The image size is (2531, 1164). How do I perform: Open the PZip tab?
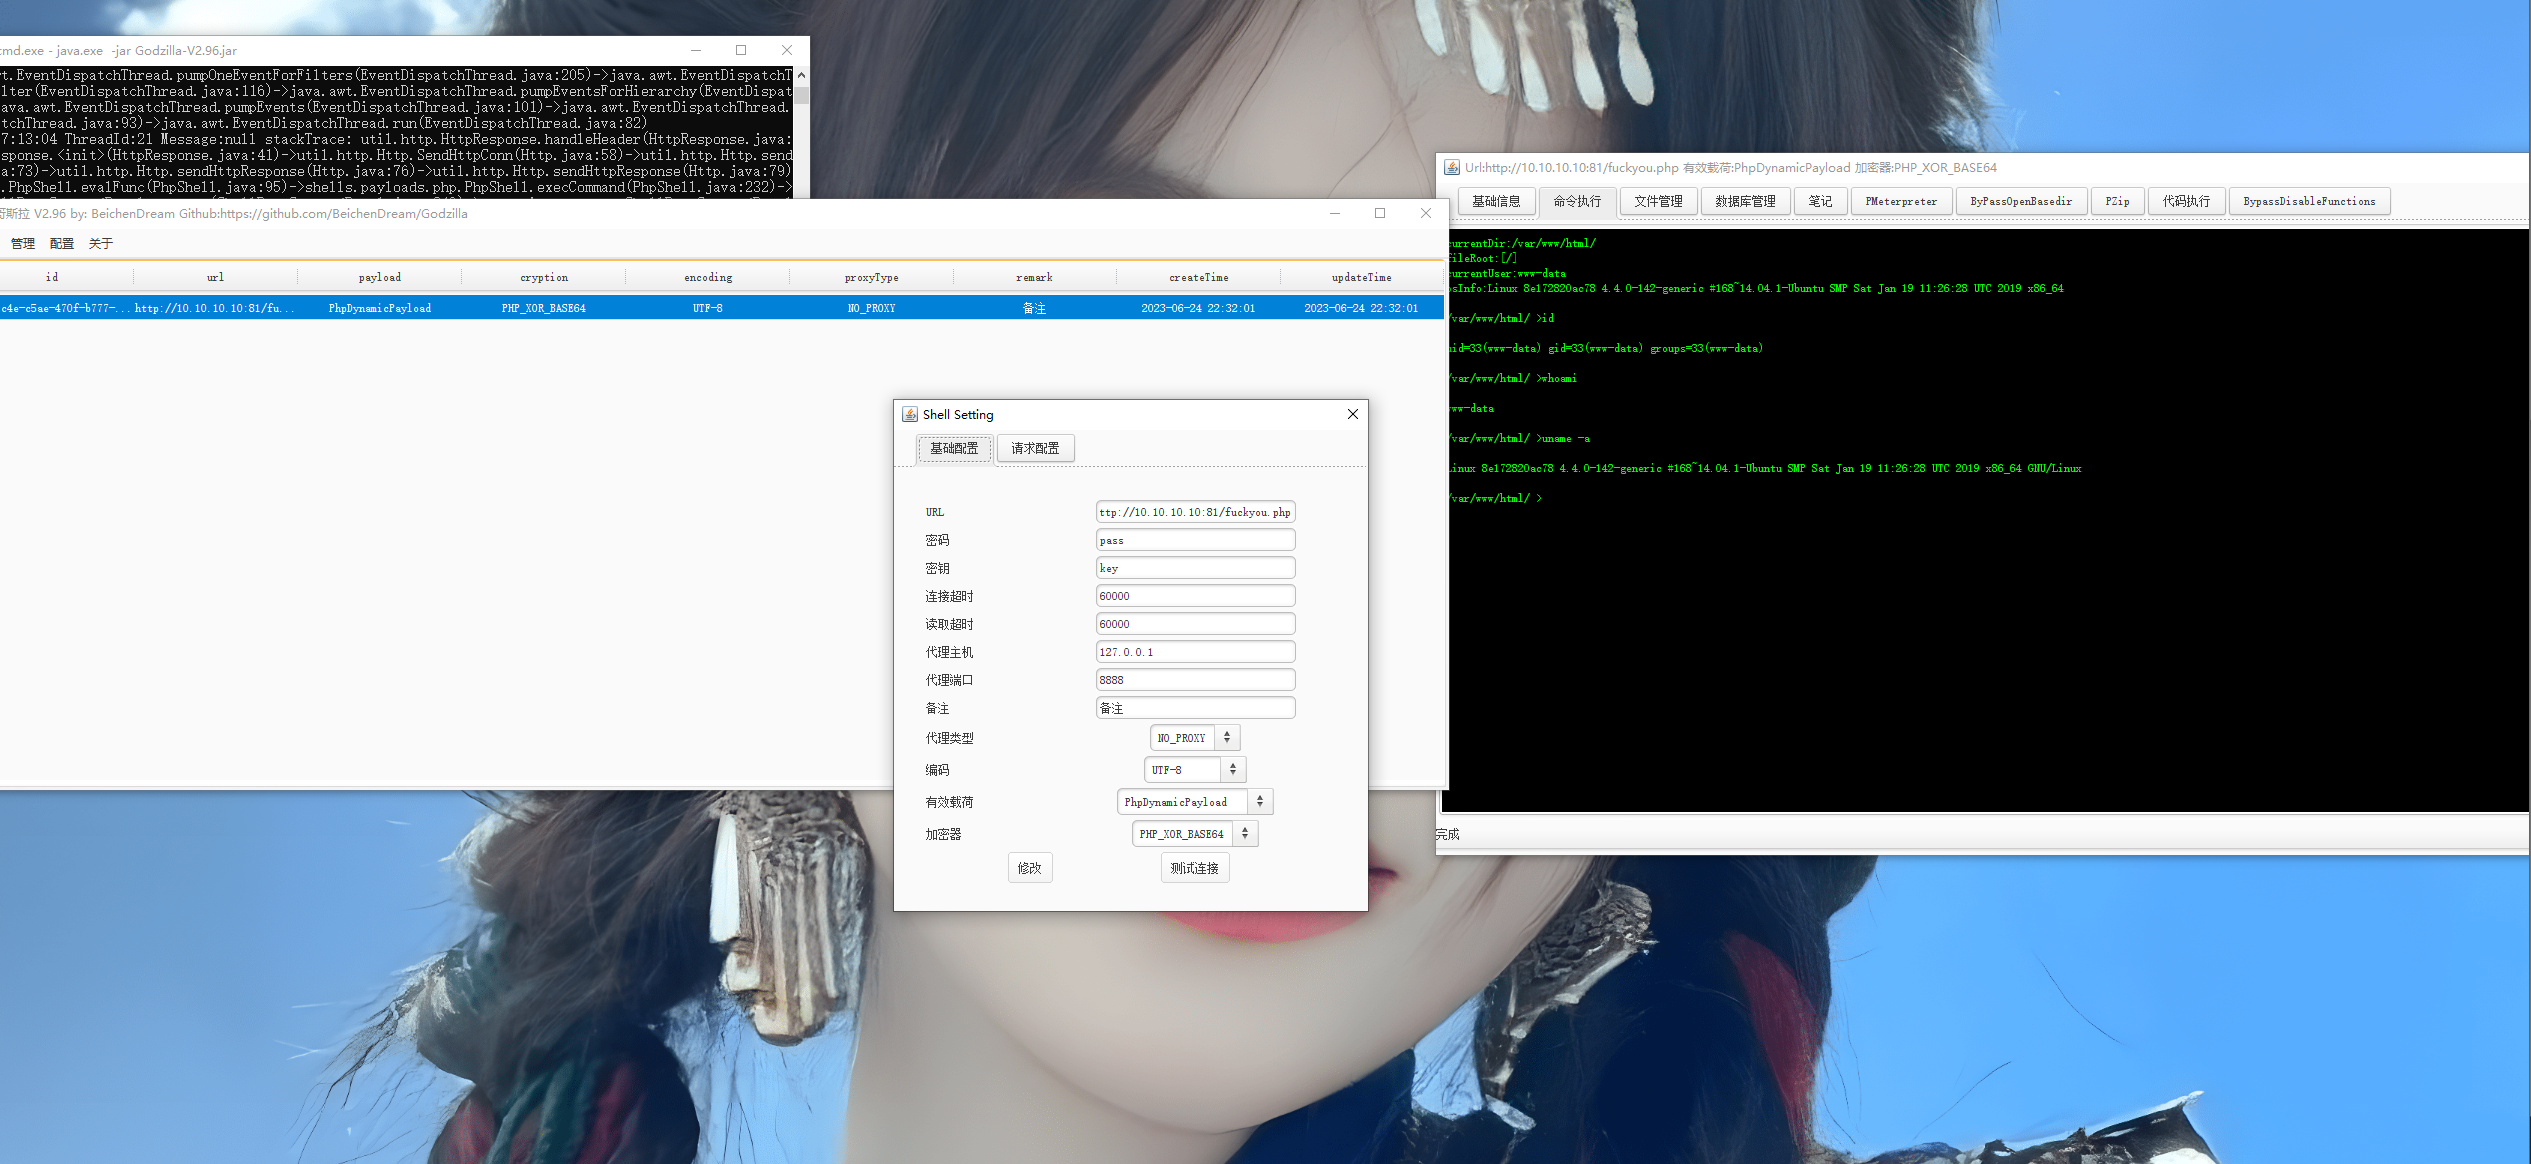[2117, 201]
